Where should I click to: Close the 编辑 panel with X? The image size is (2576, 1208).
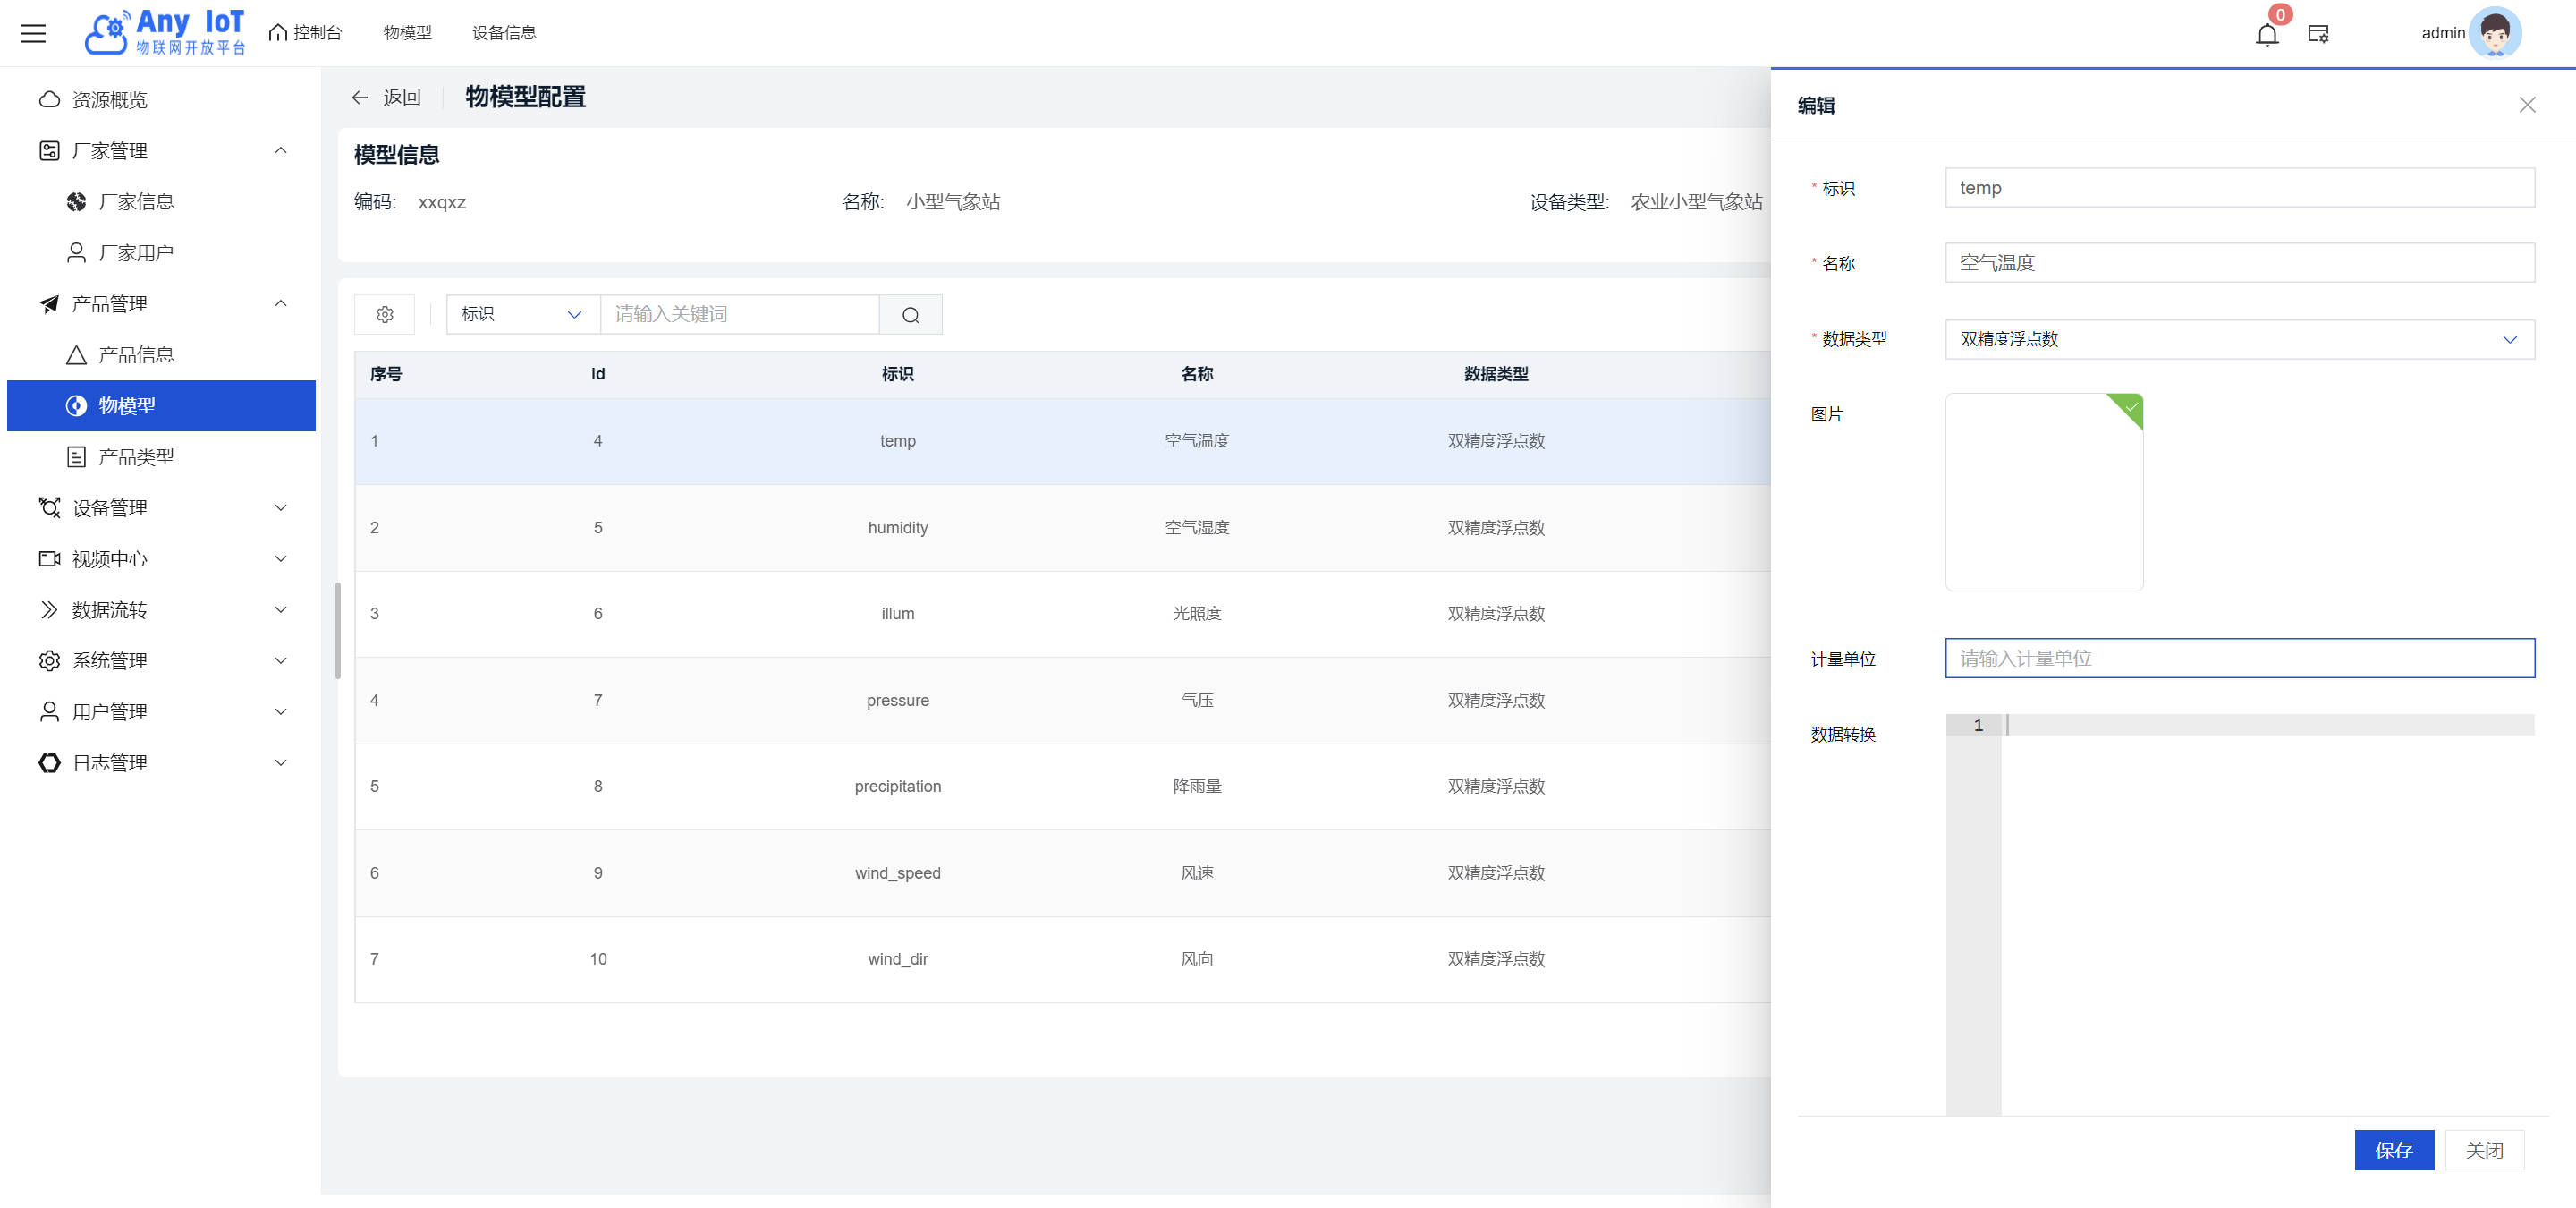tap(2527, 105)
